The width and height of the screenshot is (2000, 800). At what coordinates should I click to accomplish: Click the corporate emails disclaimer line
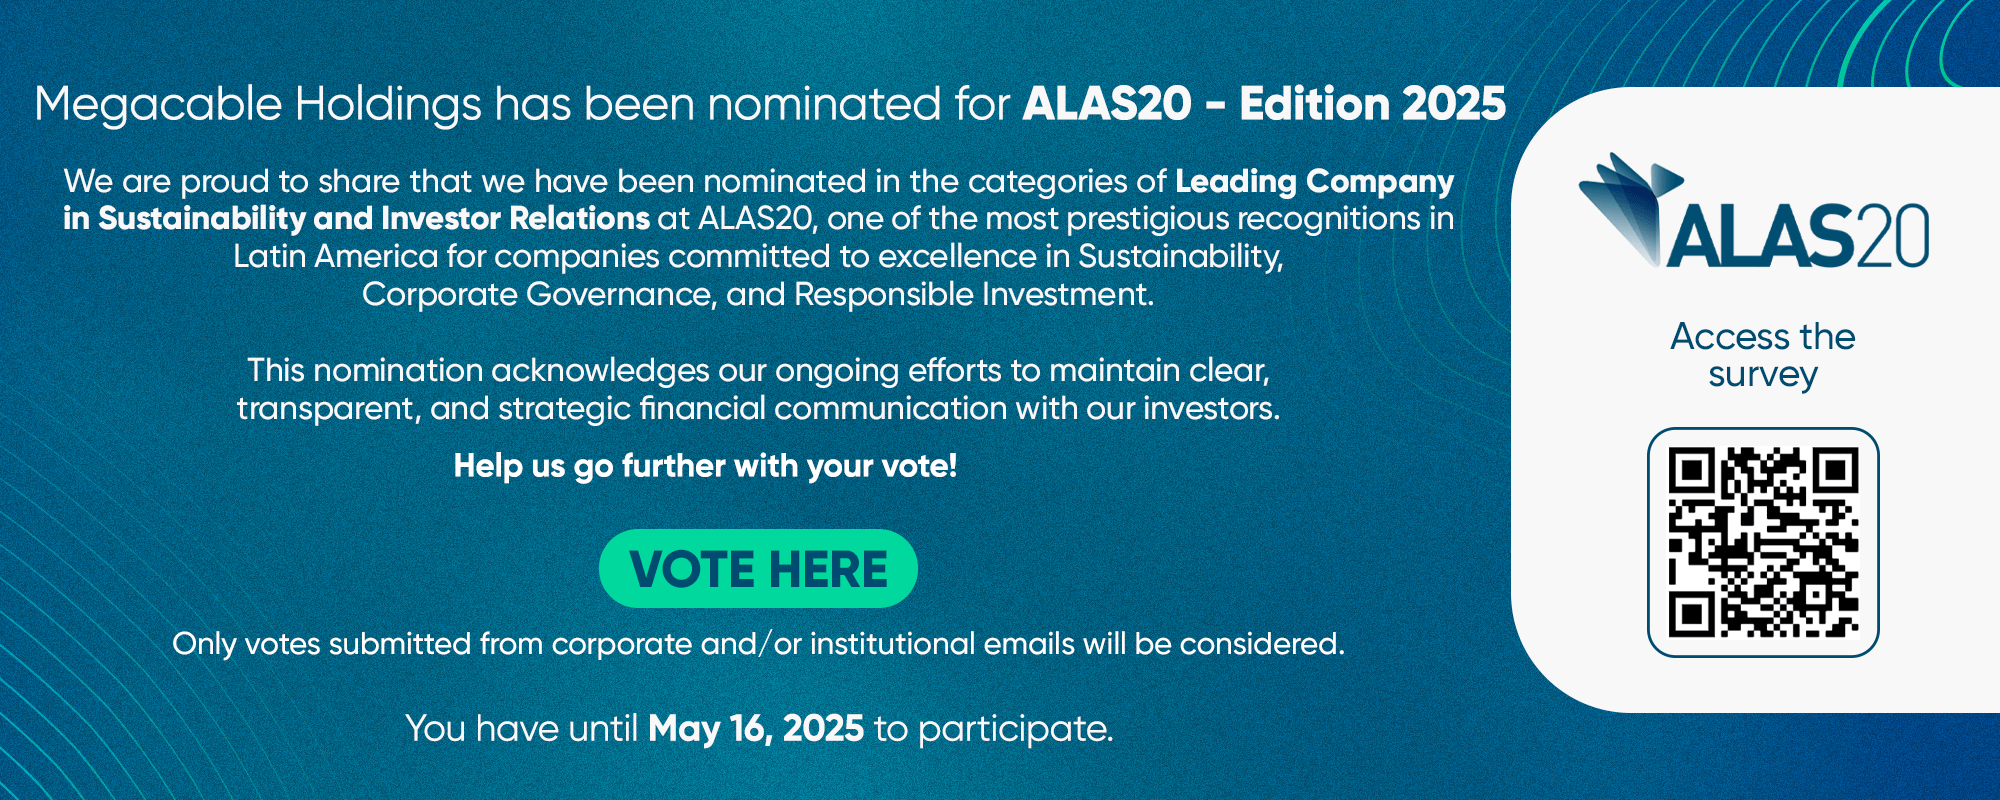click(758, 643)
